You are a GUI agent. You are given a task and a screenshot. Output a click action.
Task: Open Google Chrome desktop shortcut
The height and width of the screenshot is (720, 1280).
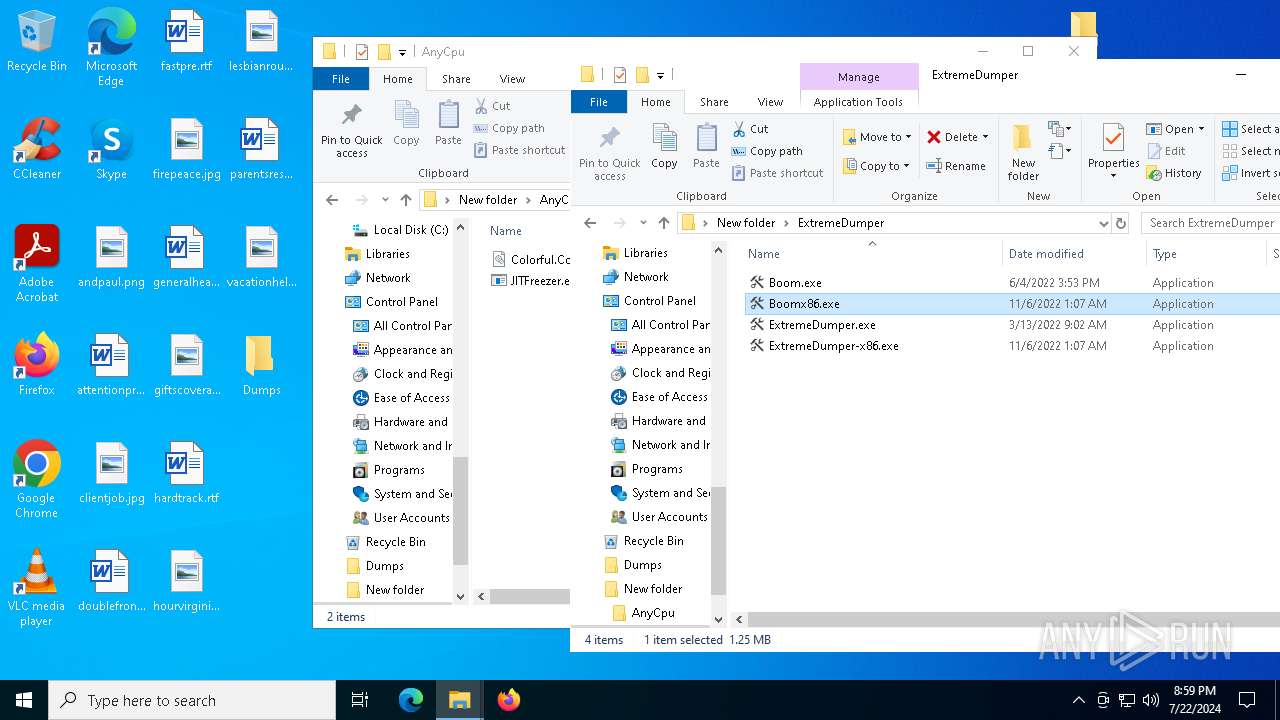36,480
